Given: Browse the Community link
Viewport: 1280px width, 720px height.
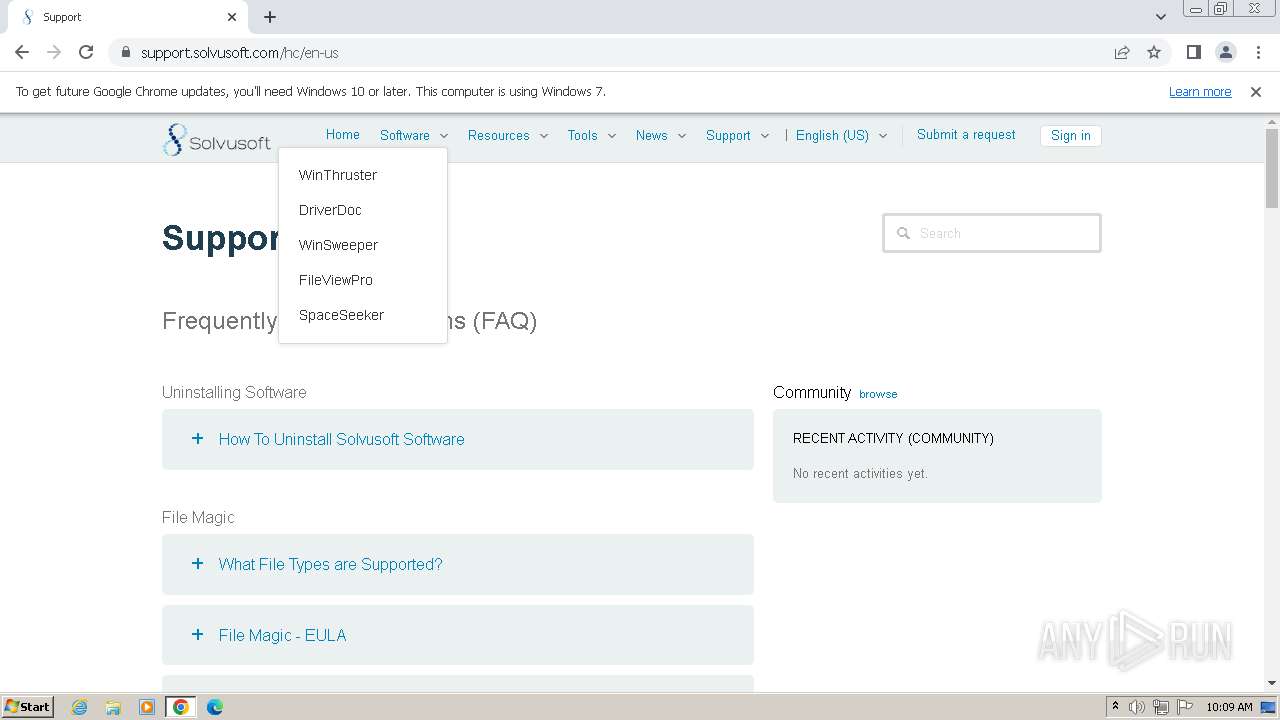Looking at the screenshot, I should (878, 394).
